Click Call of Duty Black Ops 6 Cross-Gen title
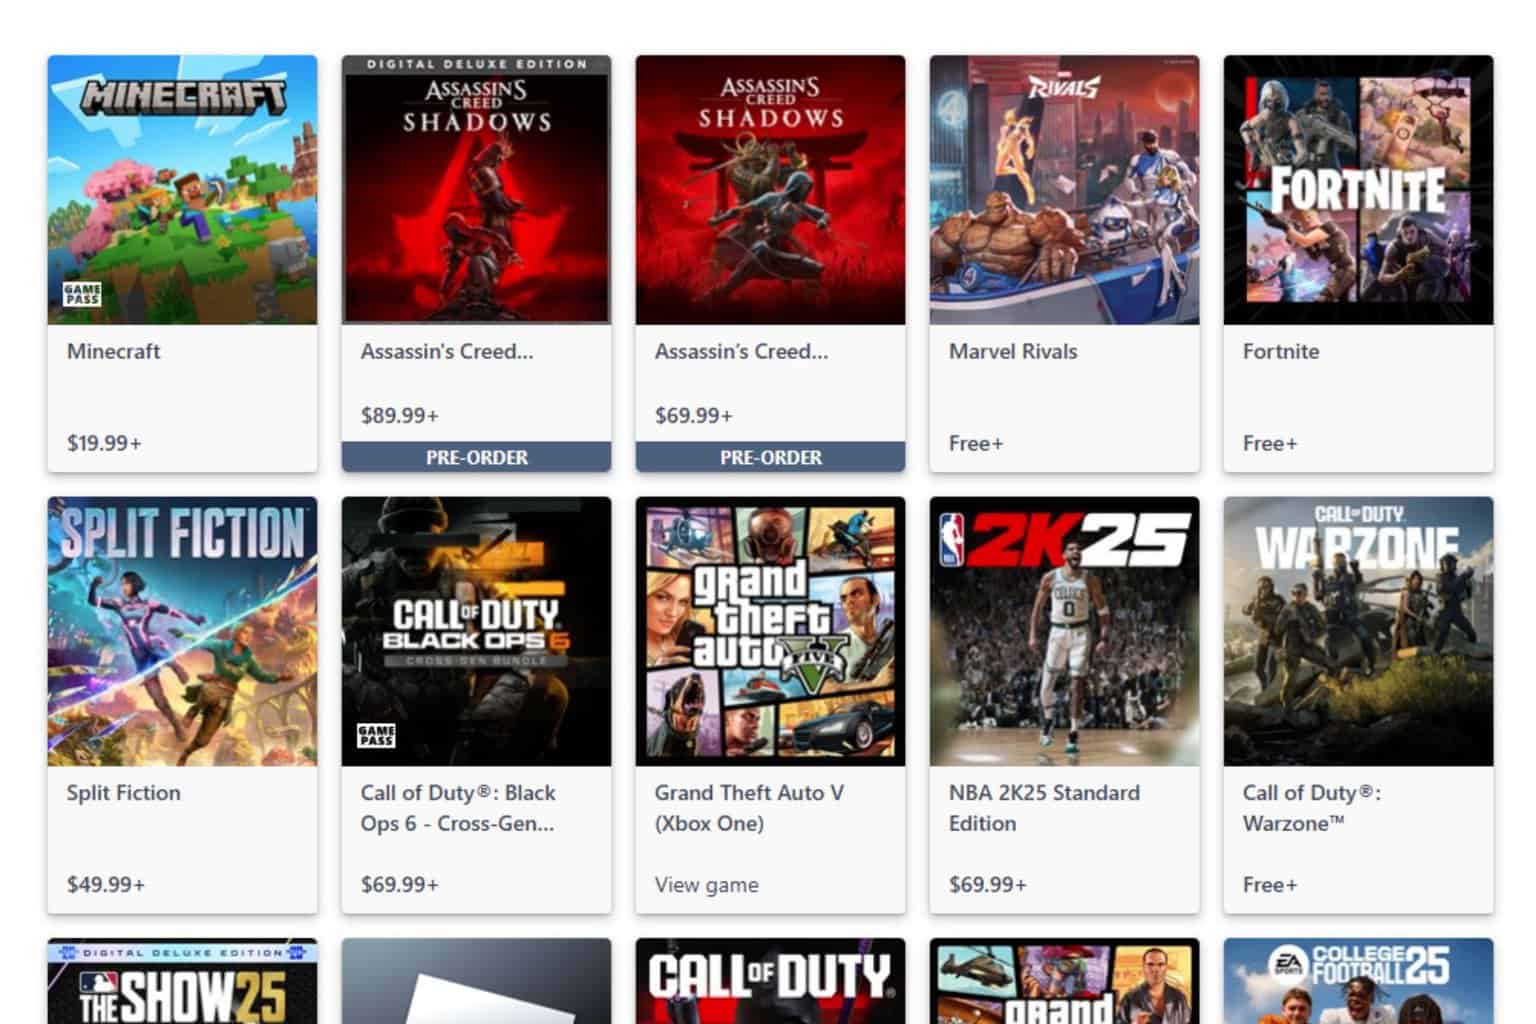The image size is (1536, 1024). point(457,808)
